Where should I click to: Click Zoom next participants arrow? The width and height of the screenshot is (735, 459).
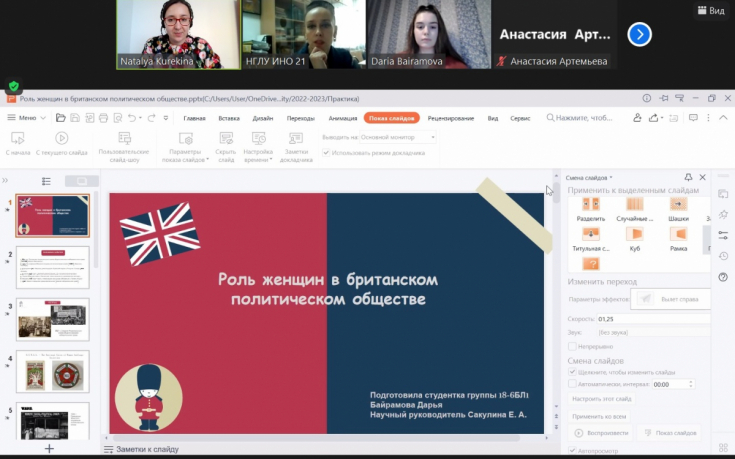(639, 34)
